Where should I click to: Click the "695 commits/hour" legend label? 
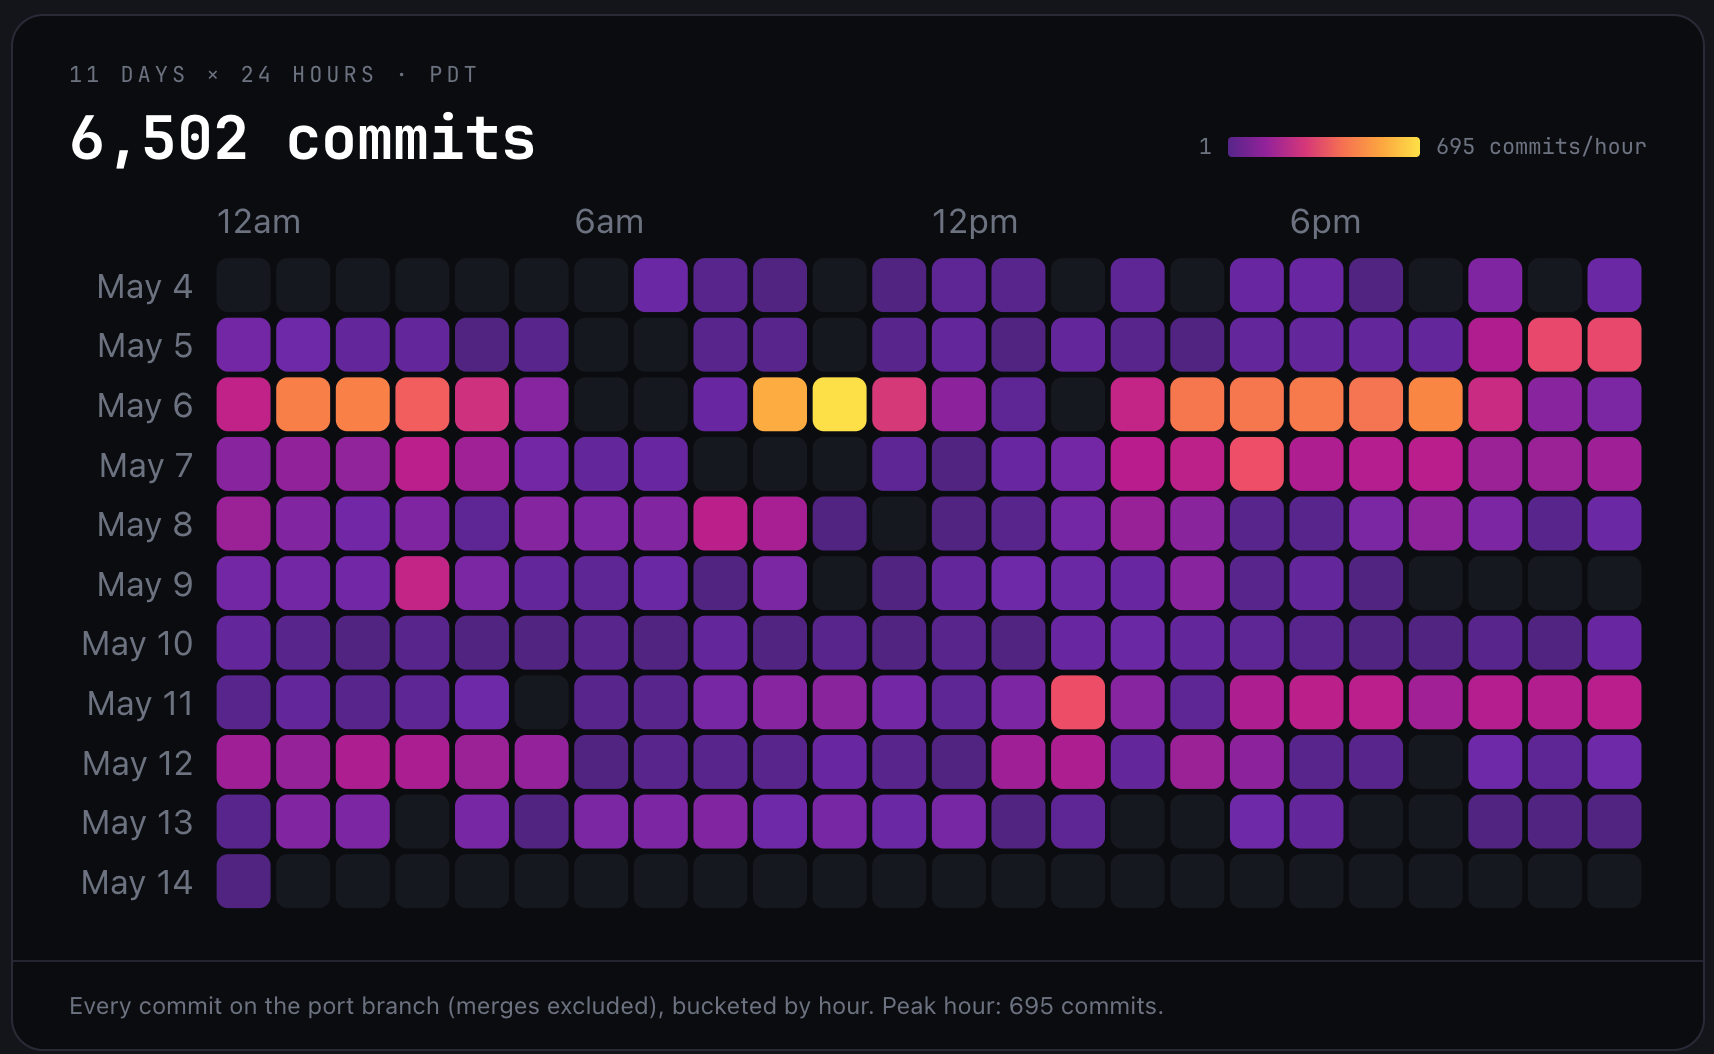[x=1541, y=147]
